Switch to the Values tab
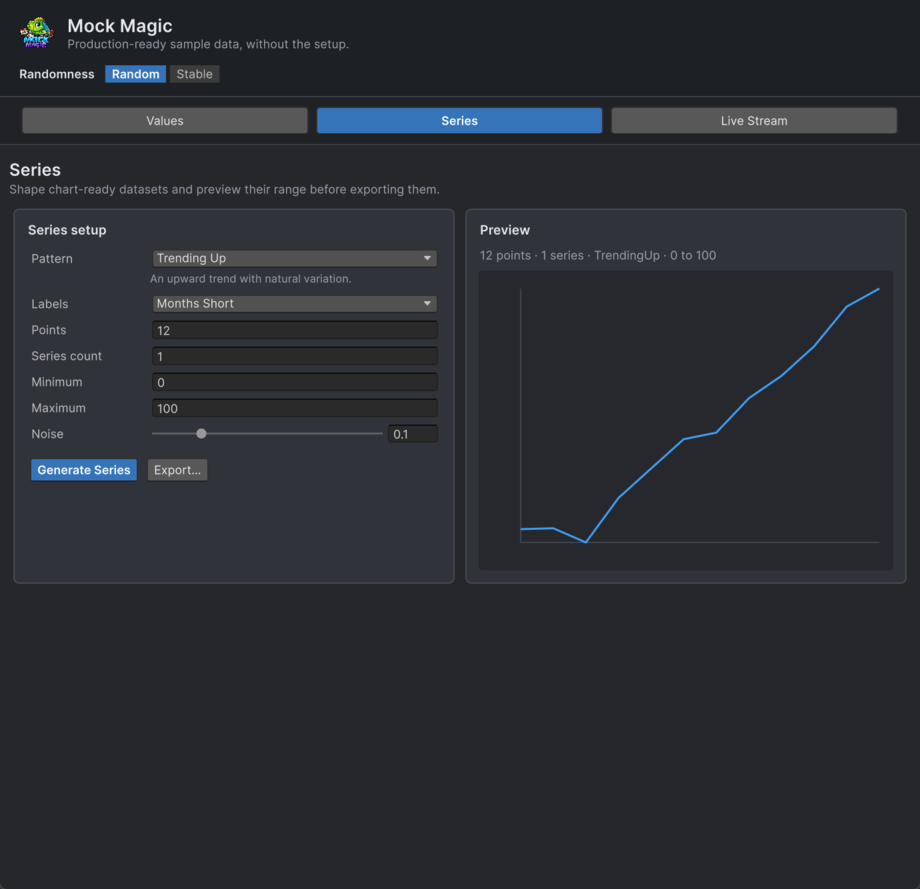The width and height of the screenshot is (920, 889). [x=165, y=120]
